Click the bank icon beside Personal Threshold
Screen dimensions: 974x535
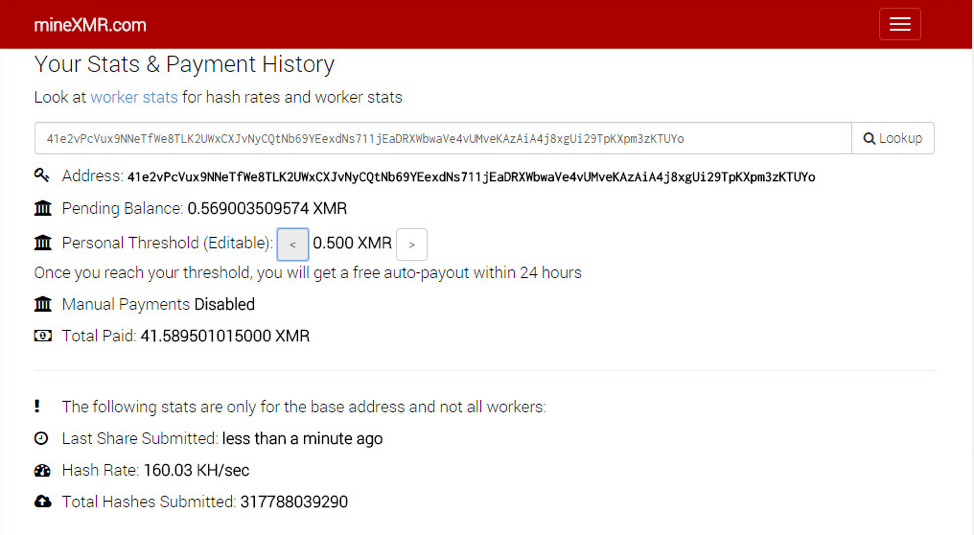point(42,242)
